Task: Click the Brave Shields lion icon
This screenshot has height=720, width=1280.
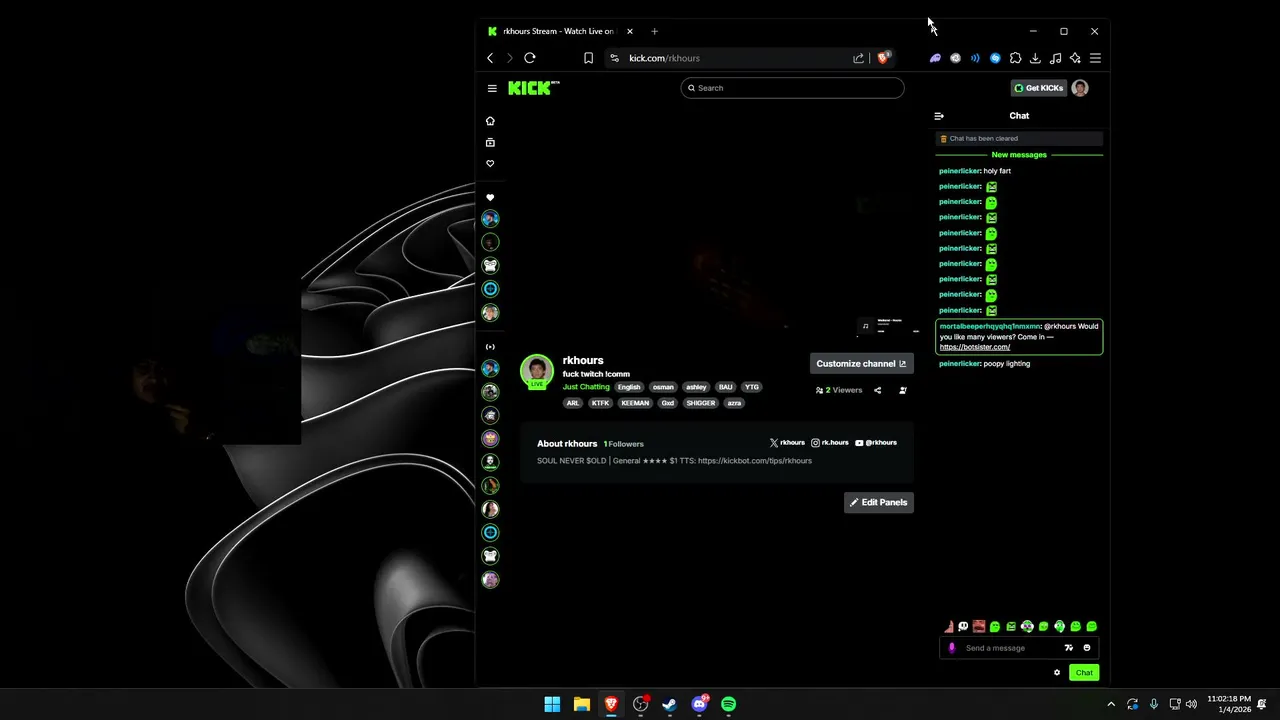Action: [883, 58]
